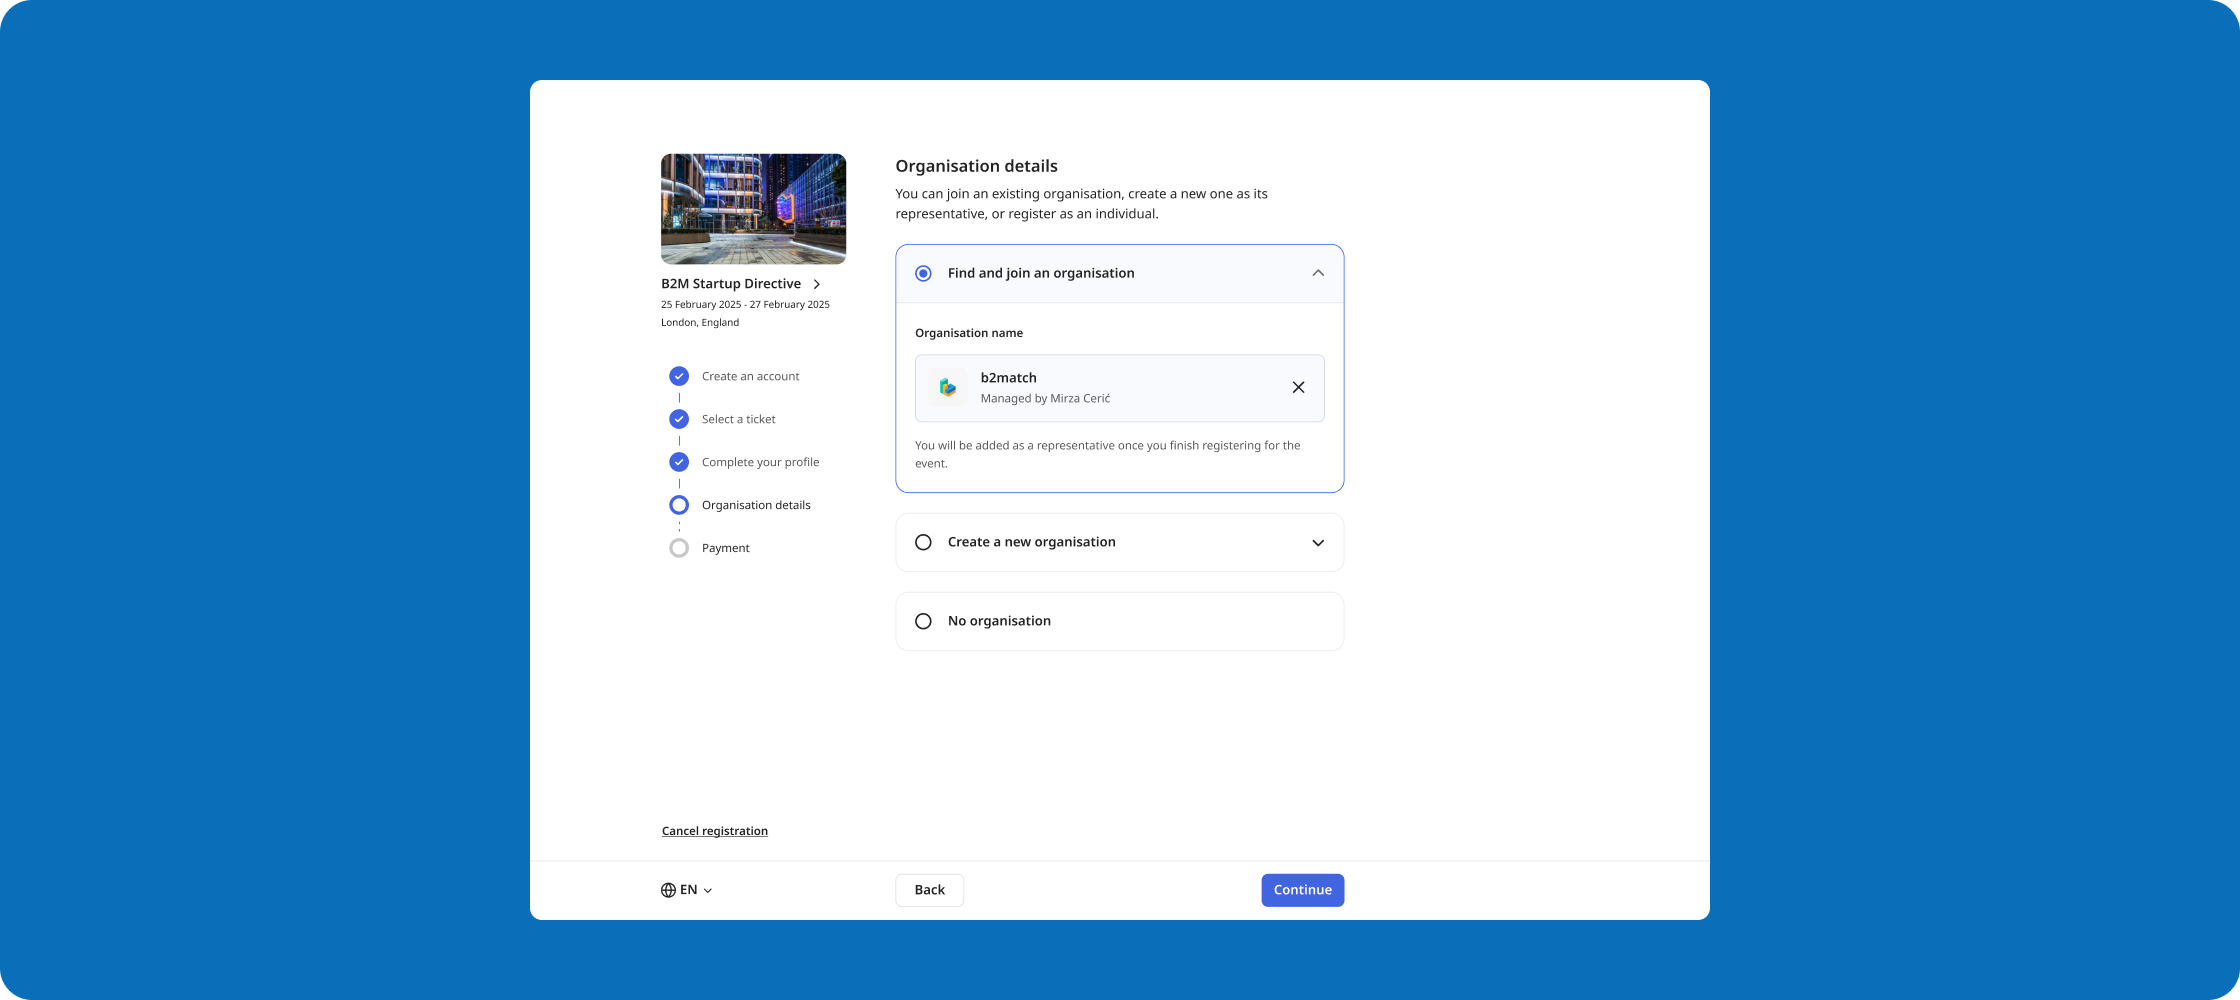The image size is (2240, 1000).
Task: Click the b2match organisation name field
Action: coord(1119,388)
